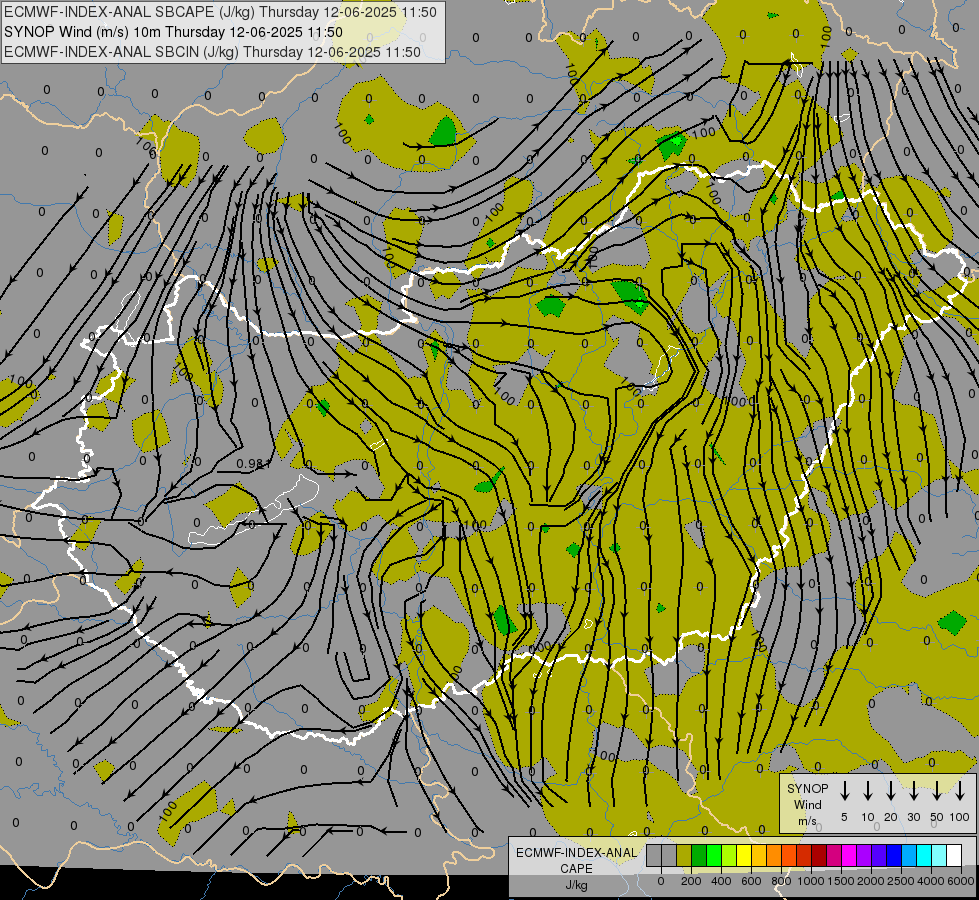This screenshot has width=979, height=900.
Task: Click the wind arrow above the 50 label
Action: click(x=937, y=791)
